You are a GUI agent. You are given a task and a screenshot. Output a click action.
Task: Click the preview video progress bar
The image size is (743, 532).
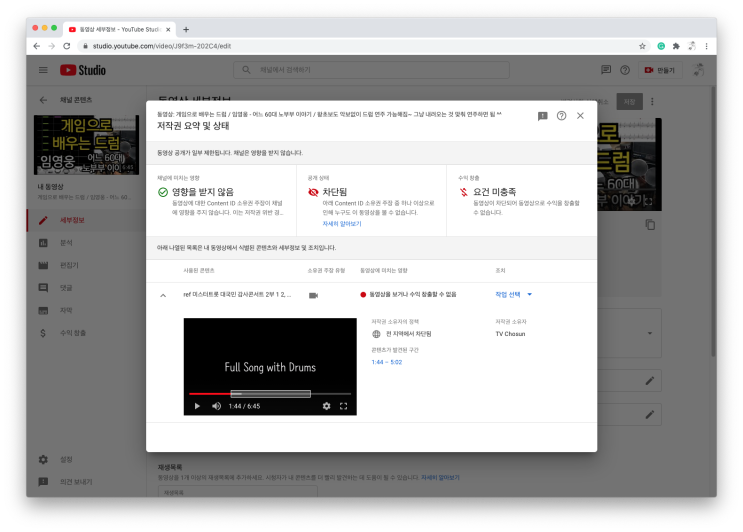pos(270,394)
